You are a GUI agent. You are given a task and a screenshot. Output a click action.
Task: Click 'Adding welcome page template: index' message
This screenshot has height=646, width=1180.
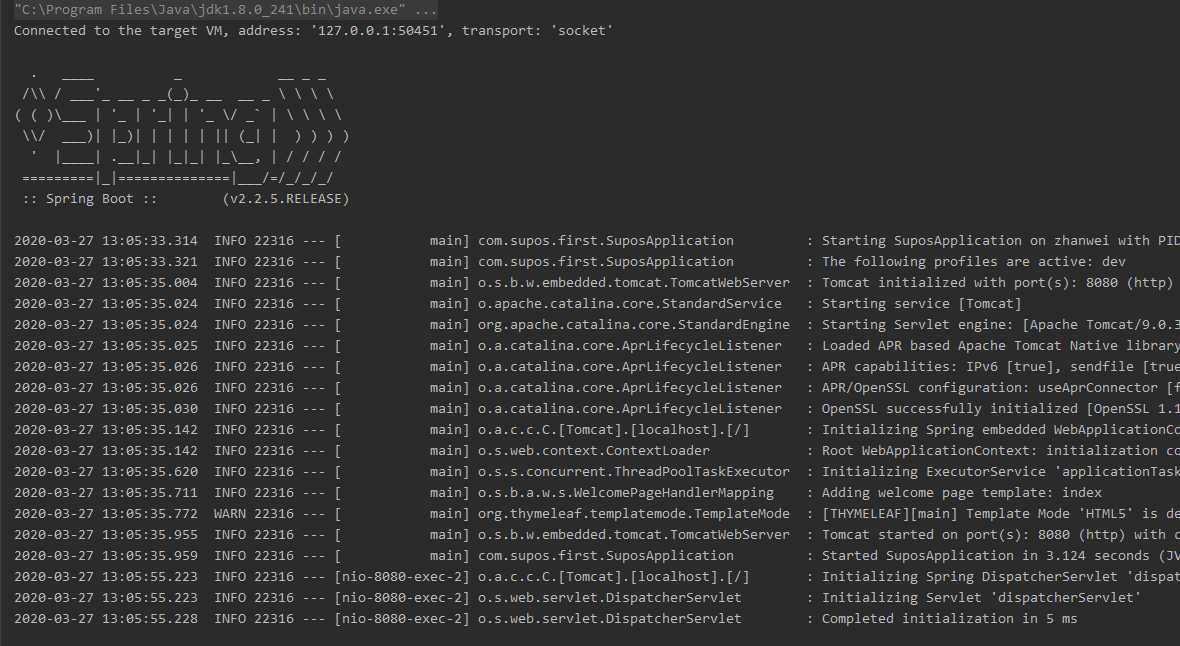[x=962, y=493]
